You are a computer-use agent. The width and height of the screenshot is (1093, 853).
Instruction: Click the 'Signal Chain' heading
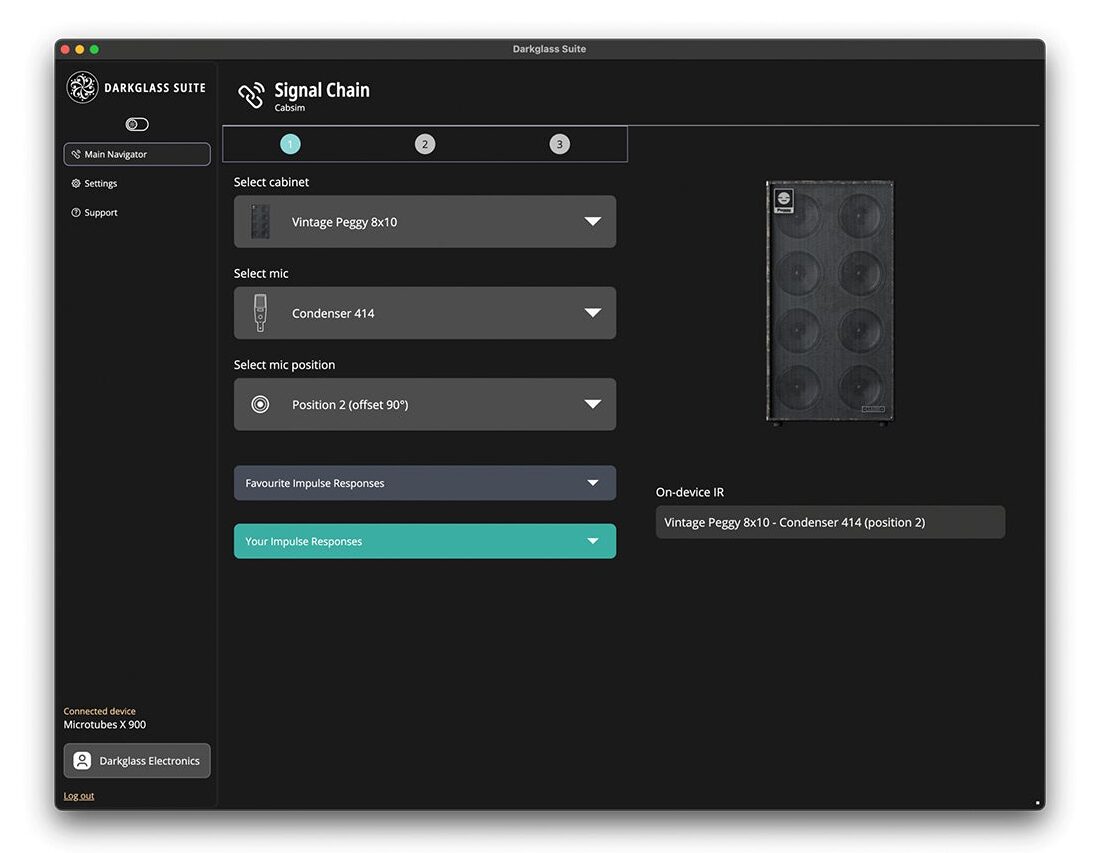pos(322,91)
